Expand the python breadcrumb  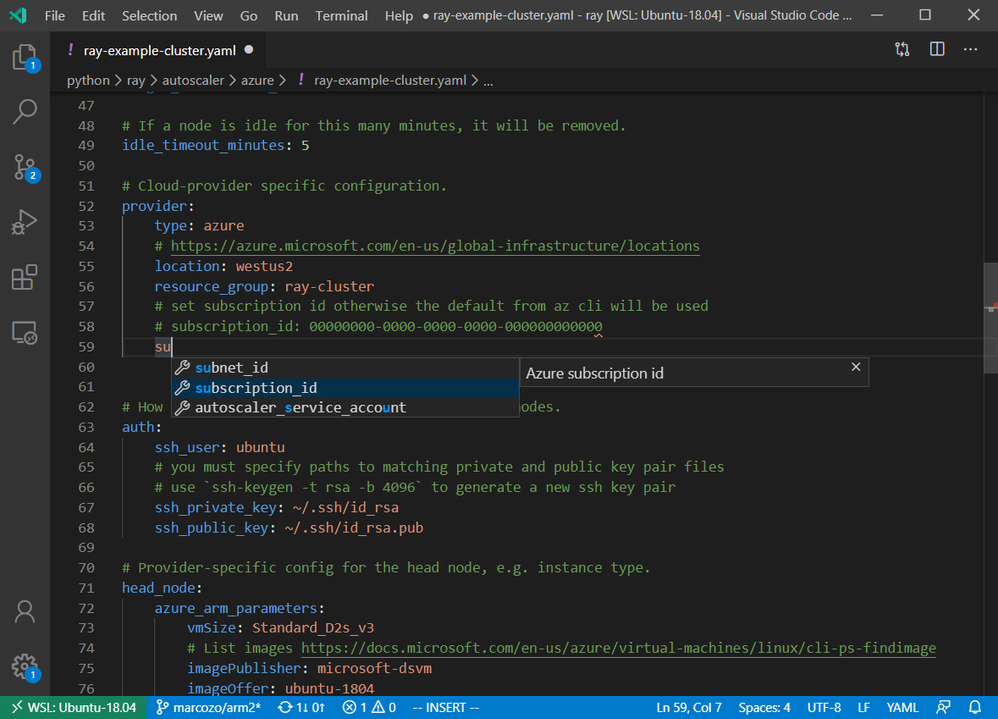88,80
